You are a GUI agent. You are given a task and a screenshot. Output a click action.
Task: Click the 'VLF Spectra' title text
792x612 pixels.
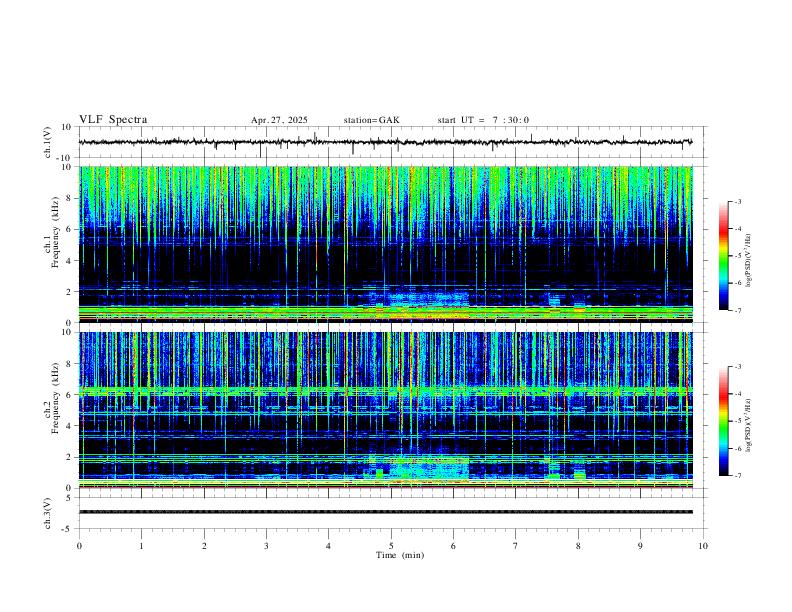[113, 119]
